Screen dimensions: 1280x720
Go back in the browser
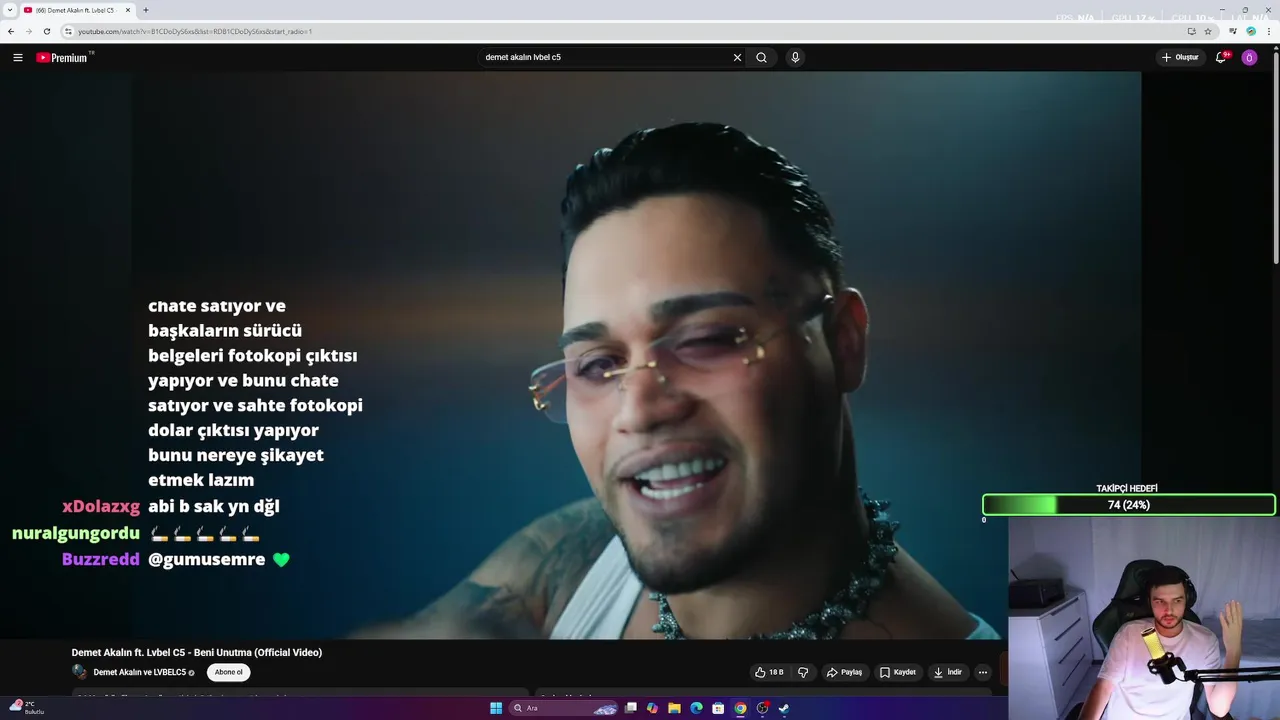[x=11, y=31]
